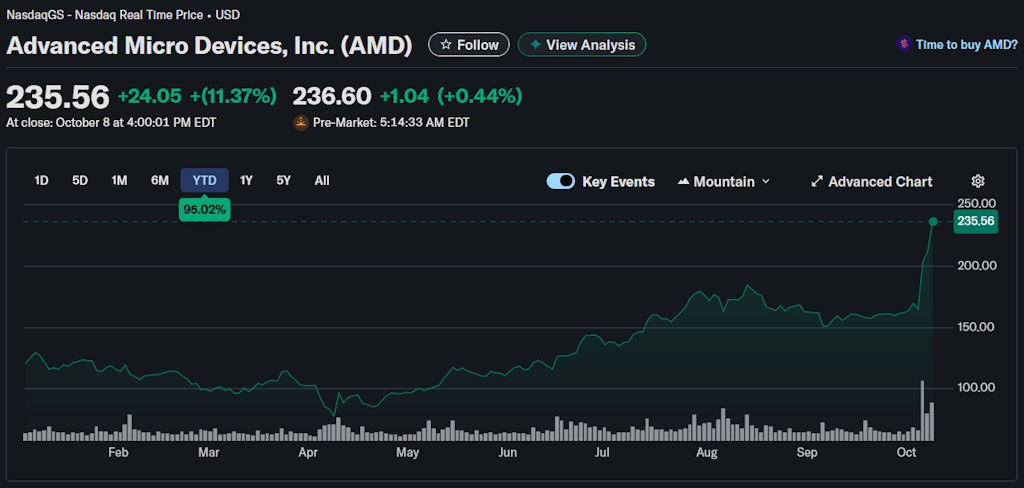Click the Pre-Market session icon
Screen dimensions: 1024x488
(300, 123)
